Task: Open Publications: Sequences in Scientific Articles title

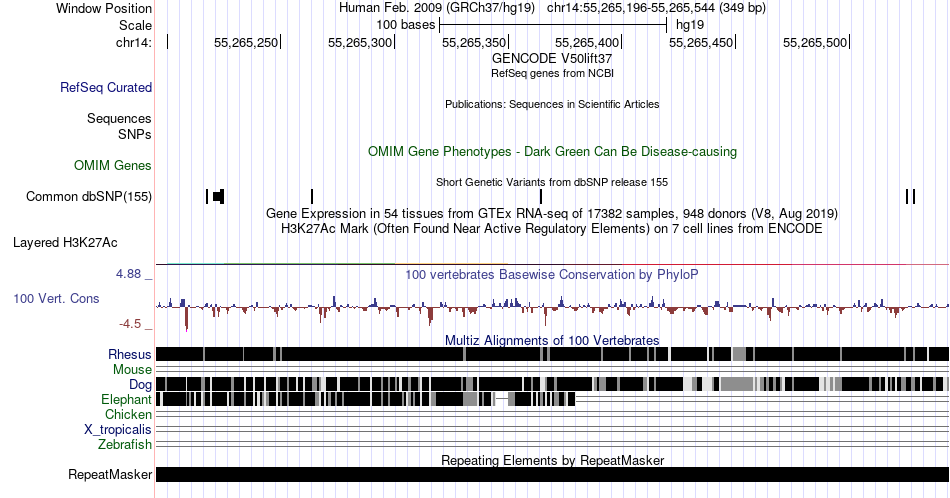Action: pos(552,104)
